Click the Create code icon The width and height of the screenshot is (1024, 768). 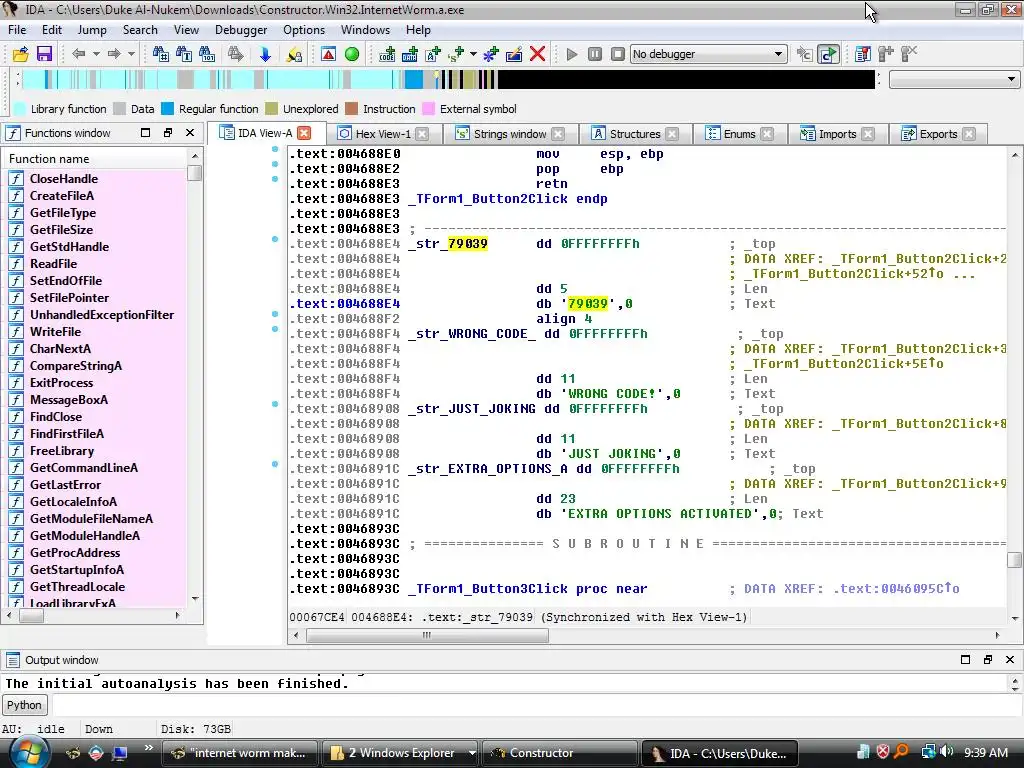coord(387,54)
